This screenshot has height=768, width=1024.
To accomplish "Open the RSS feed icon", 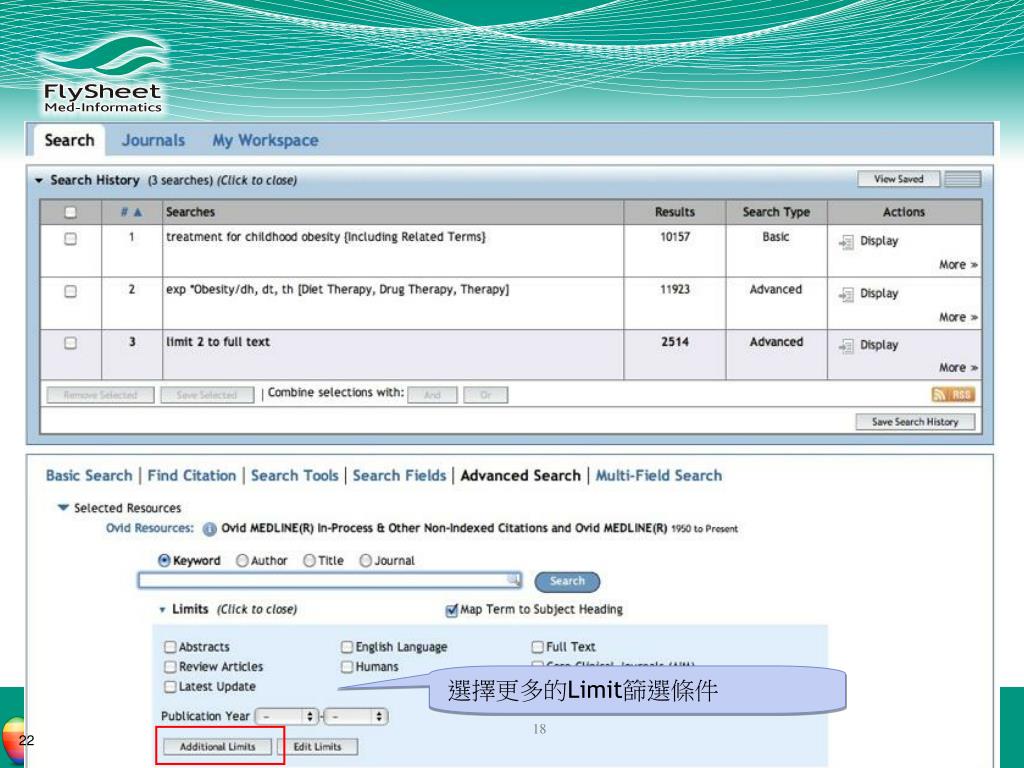I will point(953,394).
